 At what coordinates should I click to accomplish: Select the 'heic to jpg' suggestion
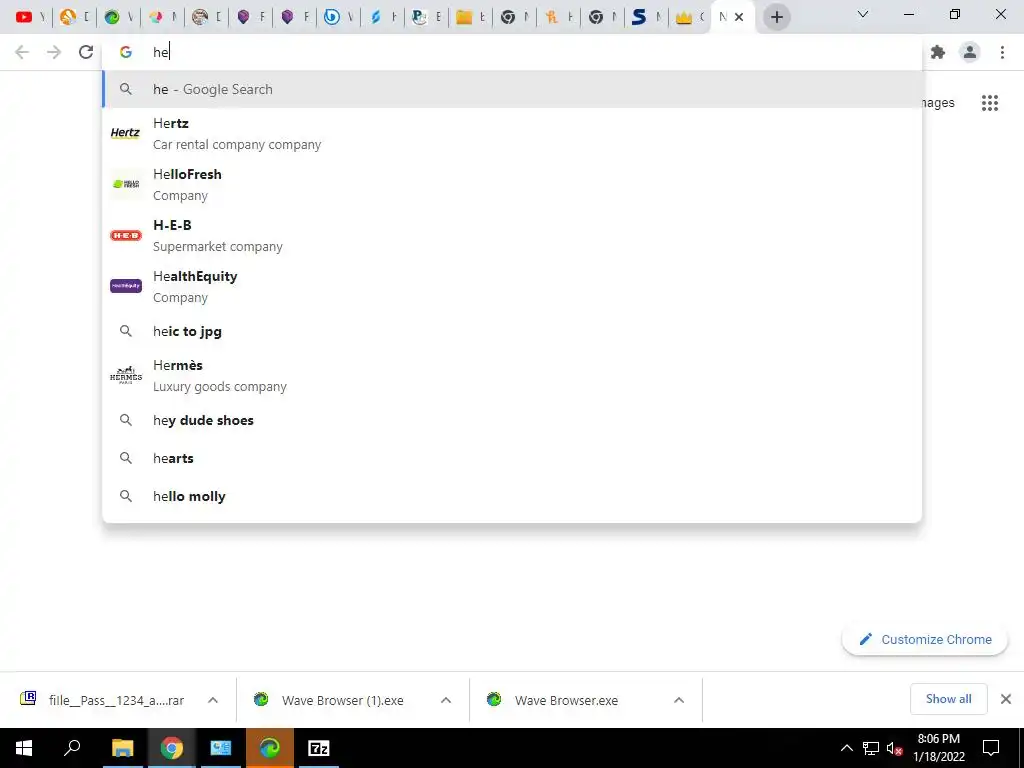[512, 331]
